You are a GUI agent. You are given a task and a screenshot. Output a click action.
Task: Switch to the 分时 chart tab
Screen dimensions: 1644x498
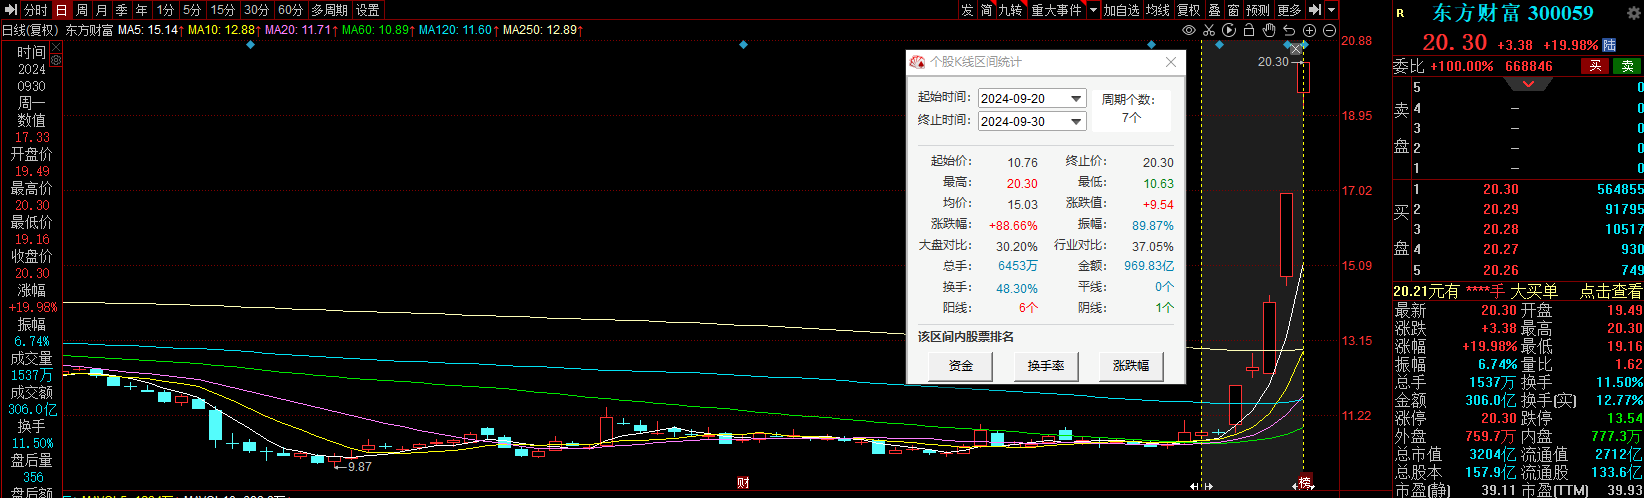[x=36, y=10]
